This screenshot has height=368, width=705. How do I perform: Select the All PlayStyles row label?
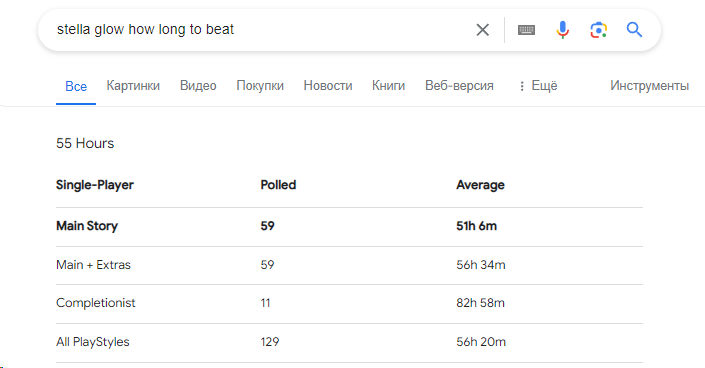93,342
